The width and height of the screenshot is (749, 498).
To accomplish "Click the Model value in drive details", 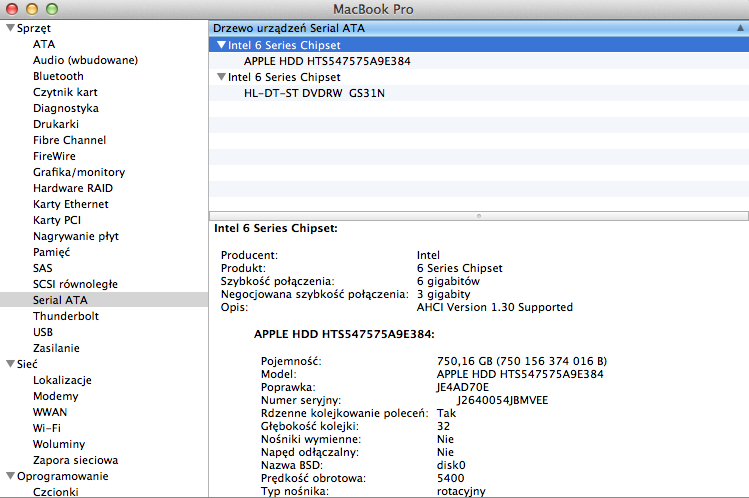I will tap(520, 374).
